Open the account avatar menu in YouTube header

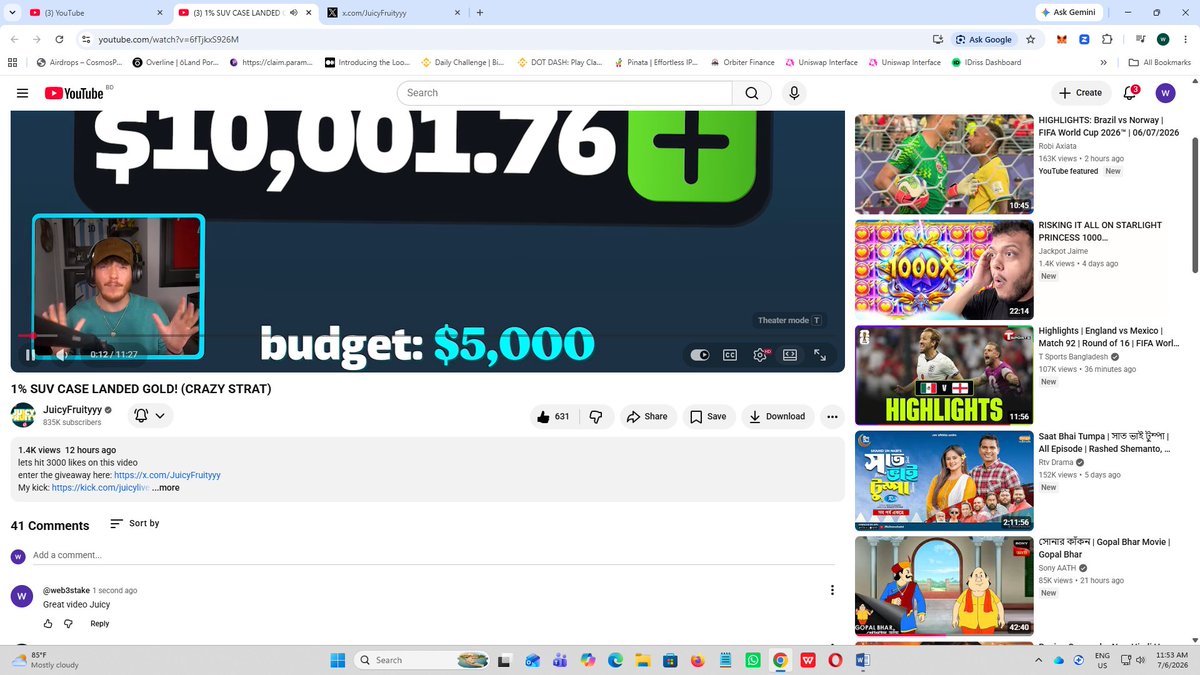tap(1165, 93)
